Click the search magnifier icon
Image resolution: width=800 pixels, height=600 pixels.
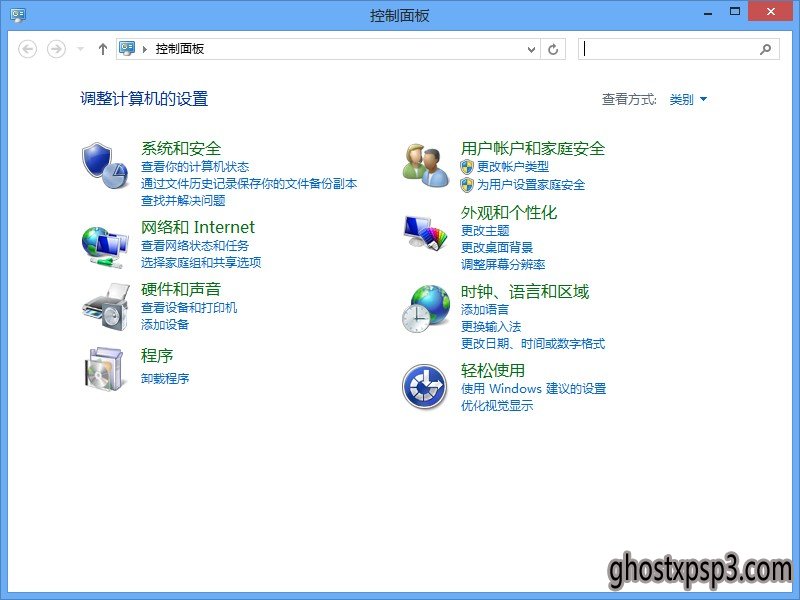[765, 49]
